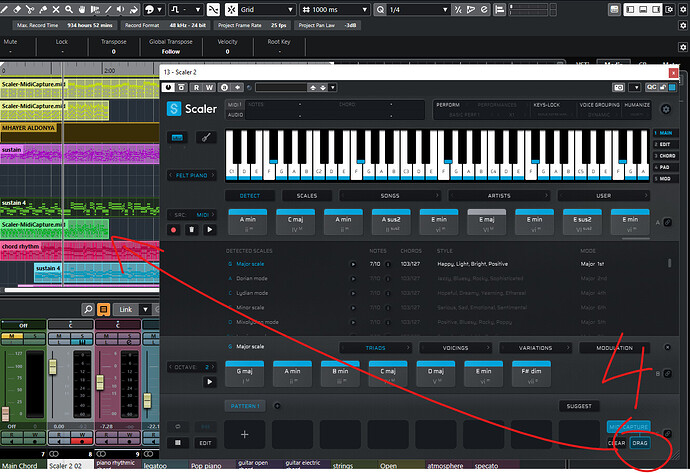Play detected chords in section A
The image size is (690, 473).
pos(209,230)
